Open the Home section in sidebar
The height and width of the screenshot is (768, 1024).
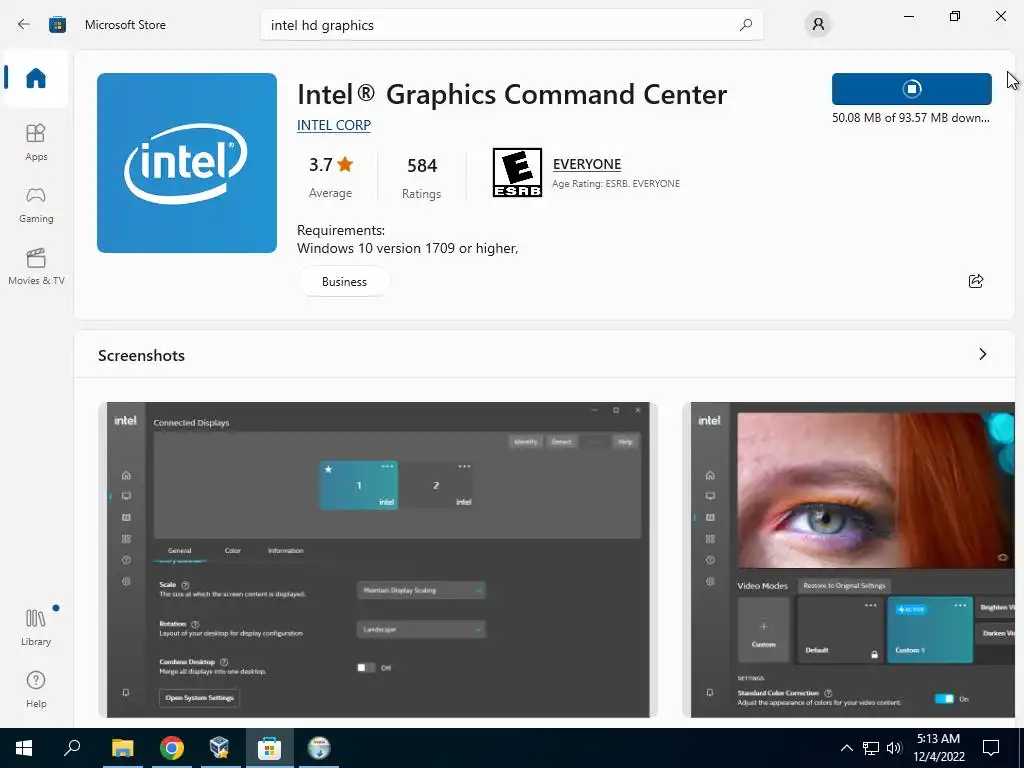[x=36, y=78]
